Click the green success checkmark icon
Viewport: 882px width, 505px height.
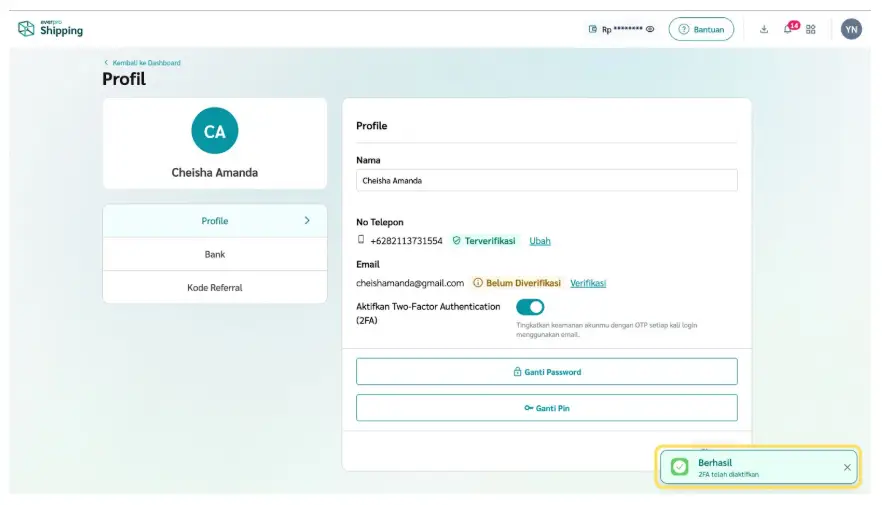pos(680,467)
